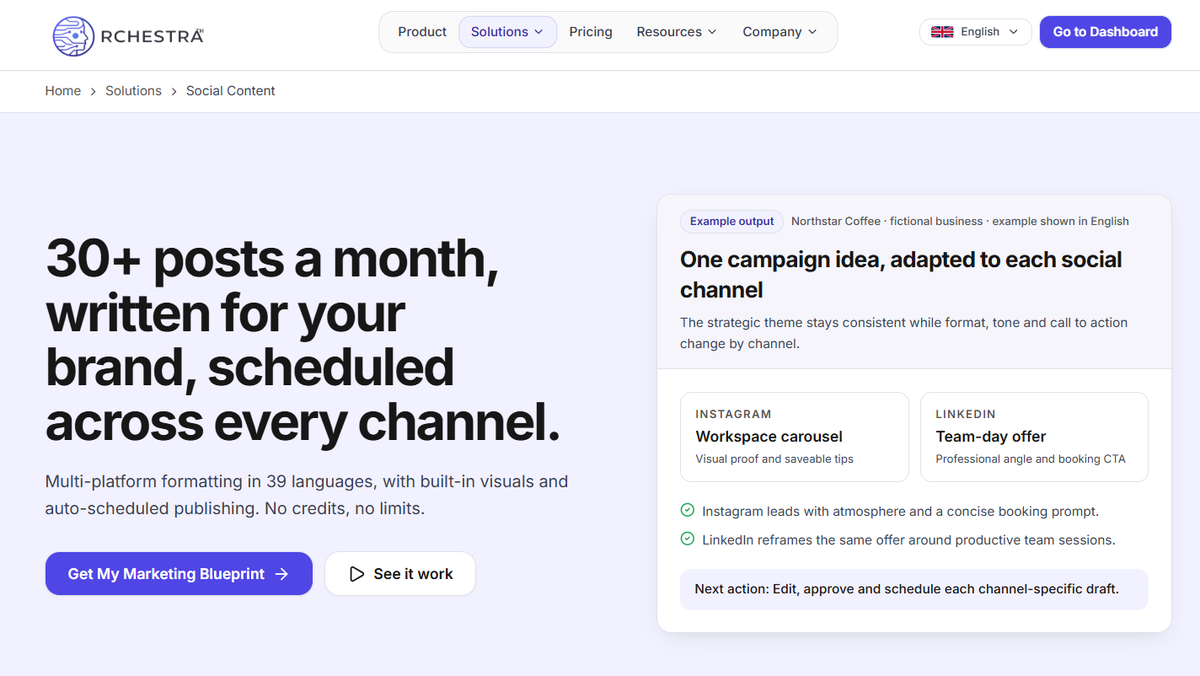Screen dimensions: 1200x676
Task: Click the Home breadcrumb link
Action: (x=63, y=91)
